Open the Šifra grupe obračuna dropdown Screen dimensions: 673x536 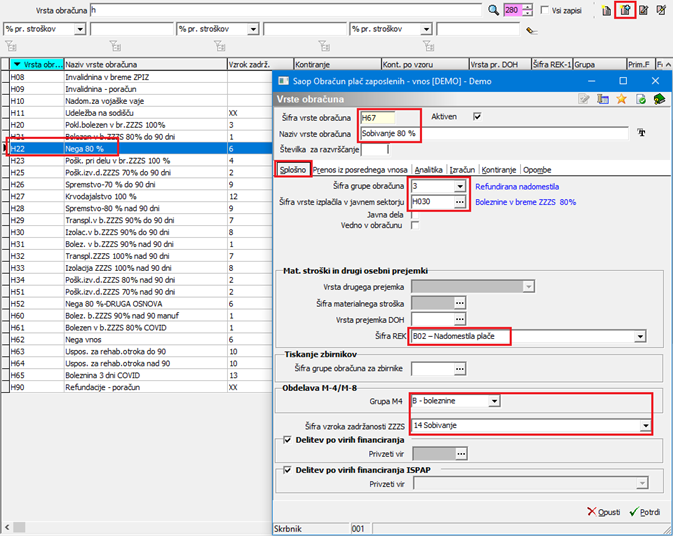(x=460, y=186)
